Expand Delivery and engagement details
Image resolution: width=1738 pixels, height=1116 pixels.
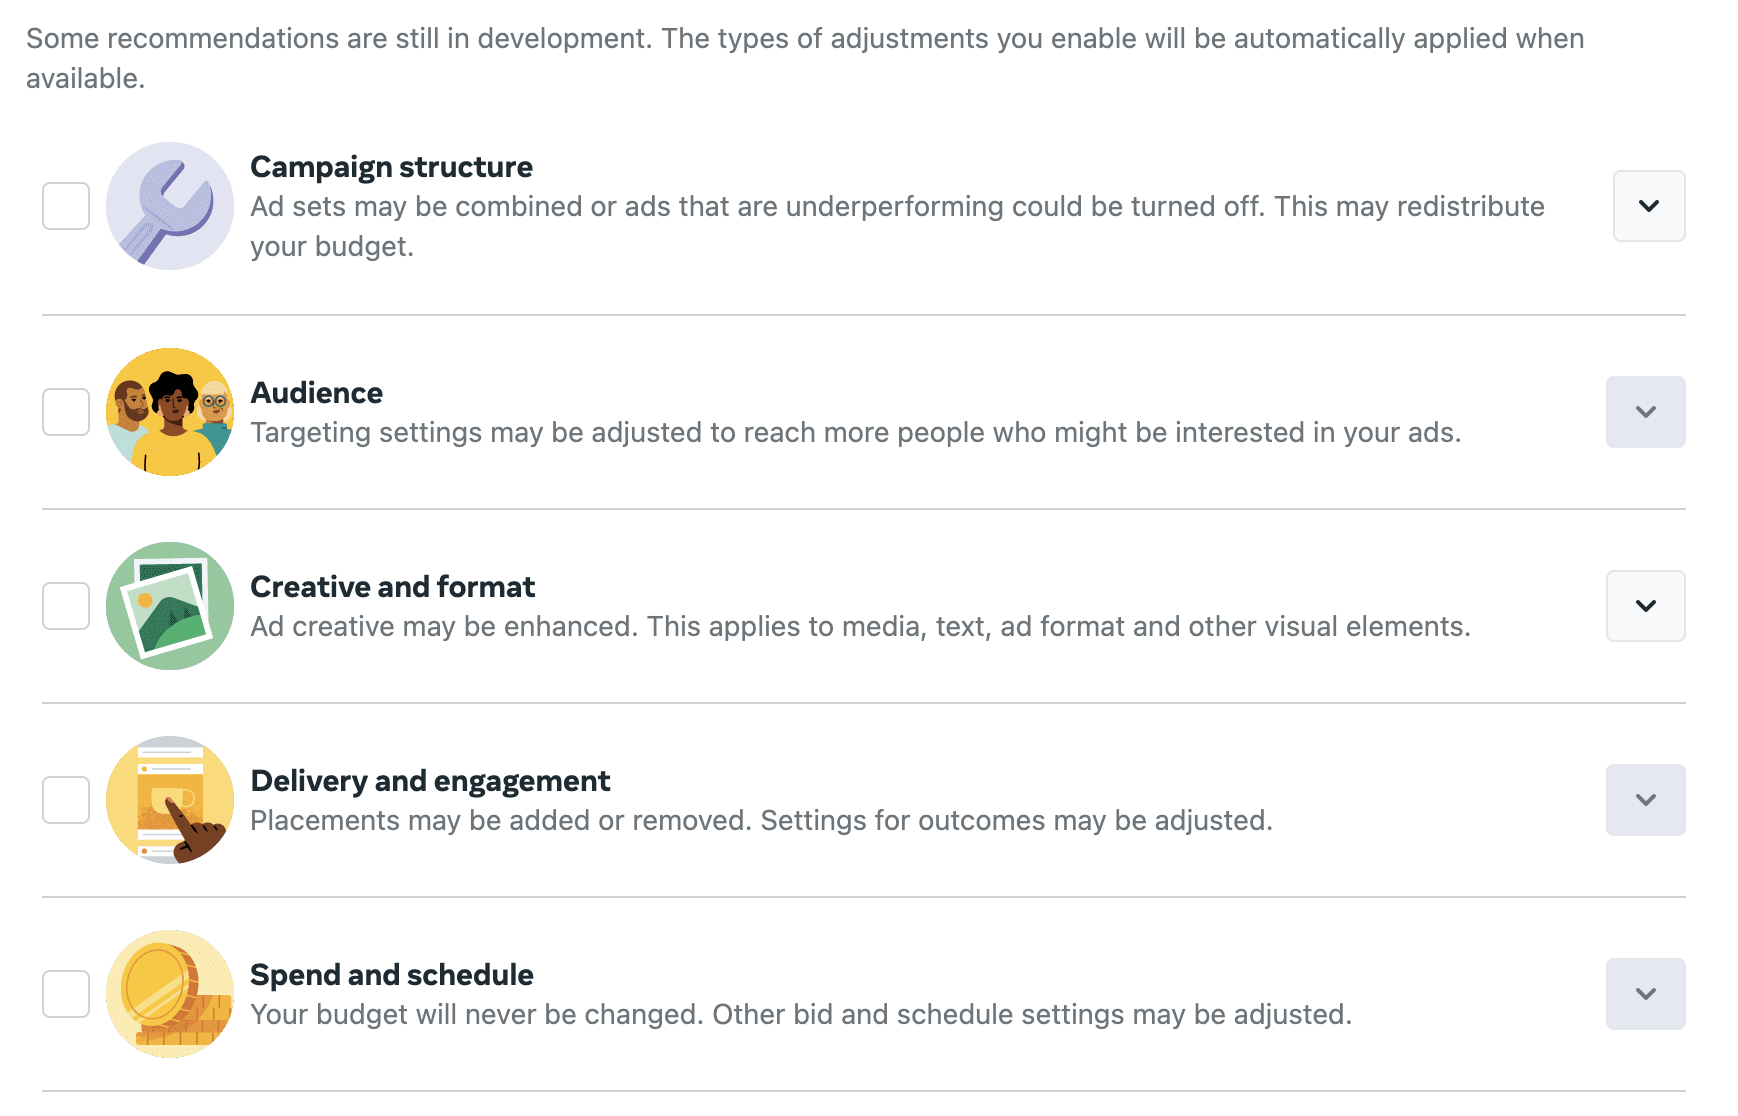click(x=1646, y=800)
